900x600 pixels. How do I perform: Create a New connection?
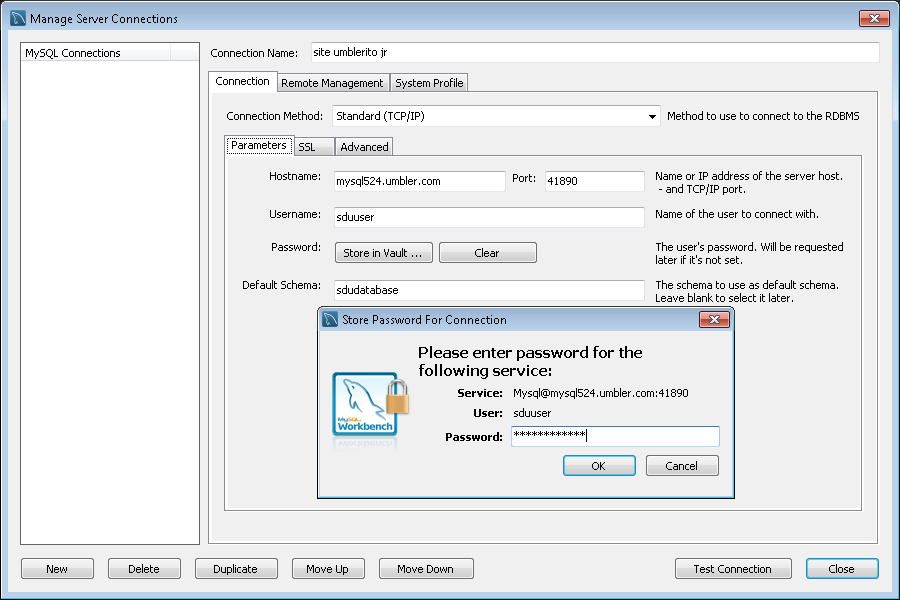point(57,568)
